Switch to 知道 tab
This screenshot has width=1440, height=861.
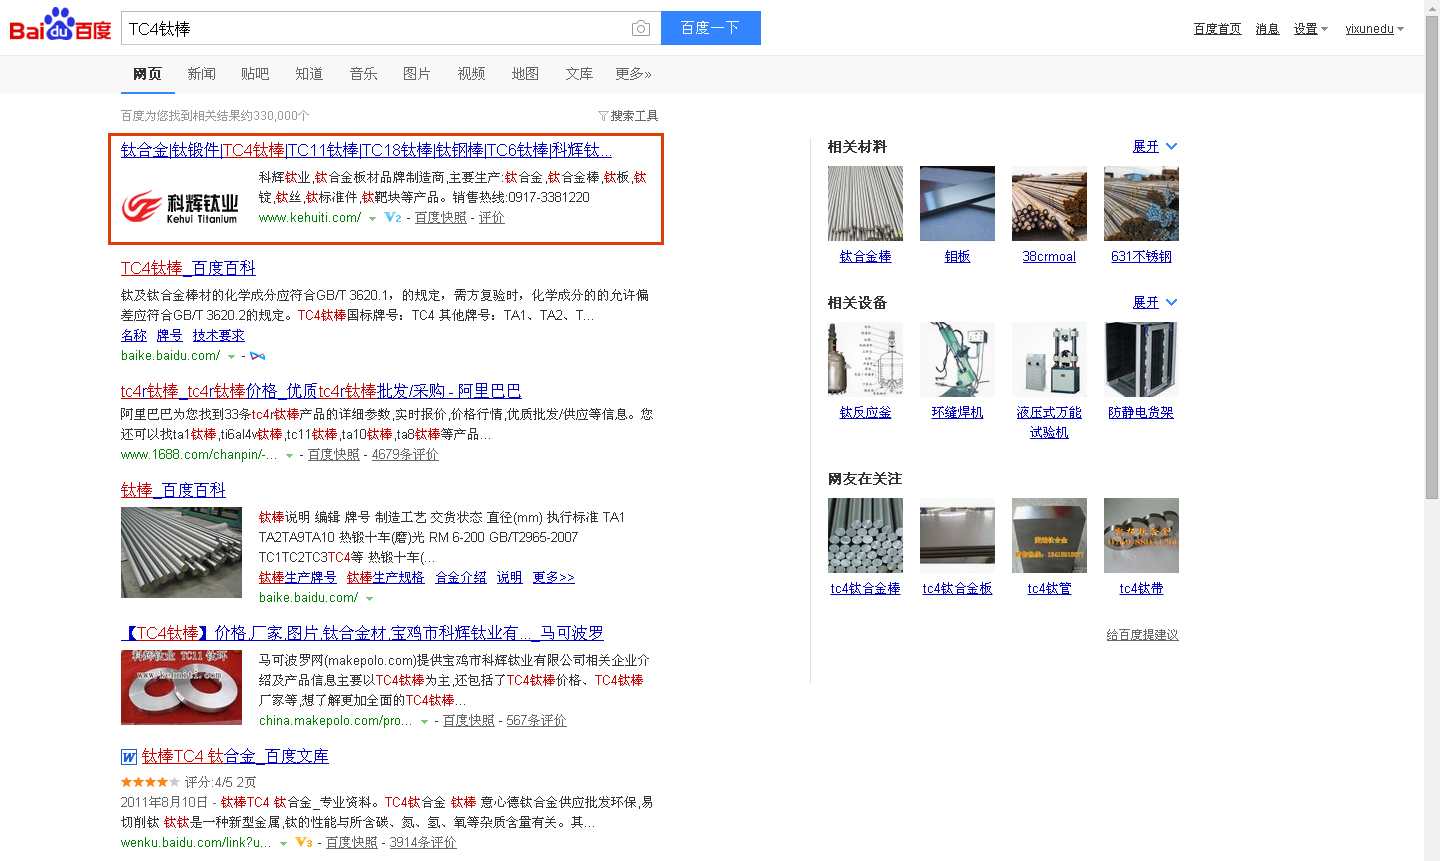[309, 74]
